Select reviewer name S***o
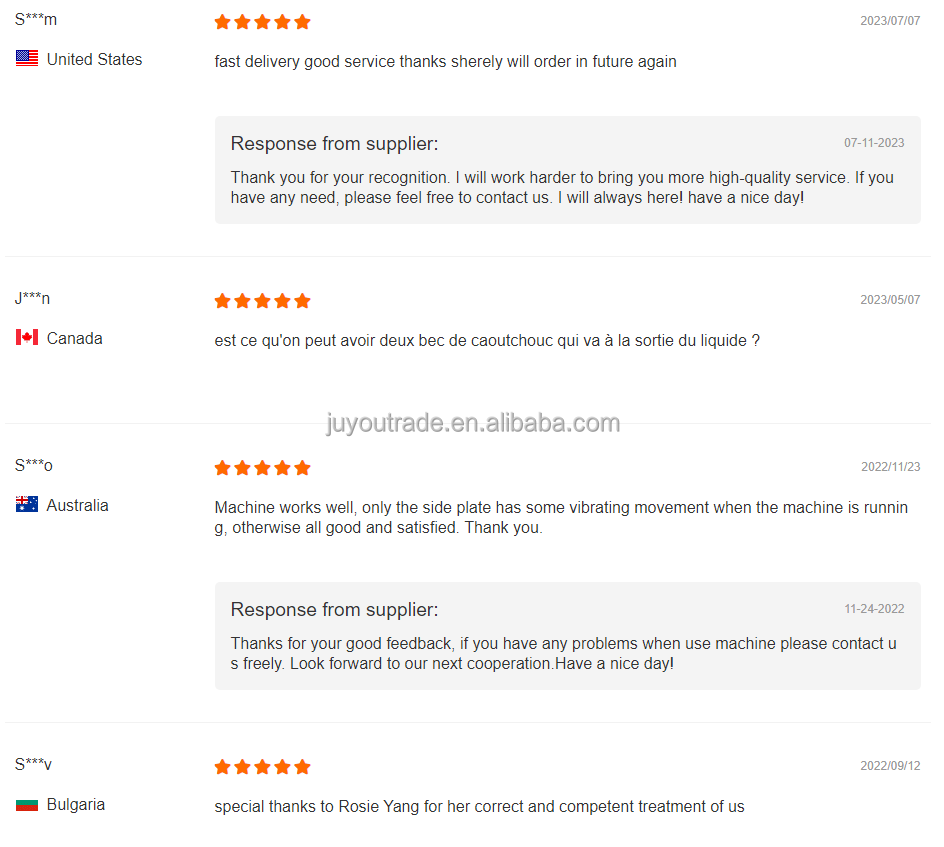Image resolution: width=944 pixels, height=847 pixels. [x=34, y=465]
